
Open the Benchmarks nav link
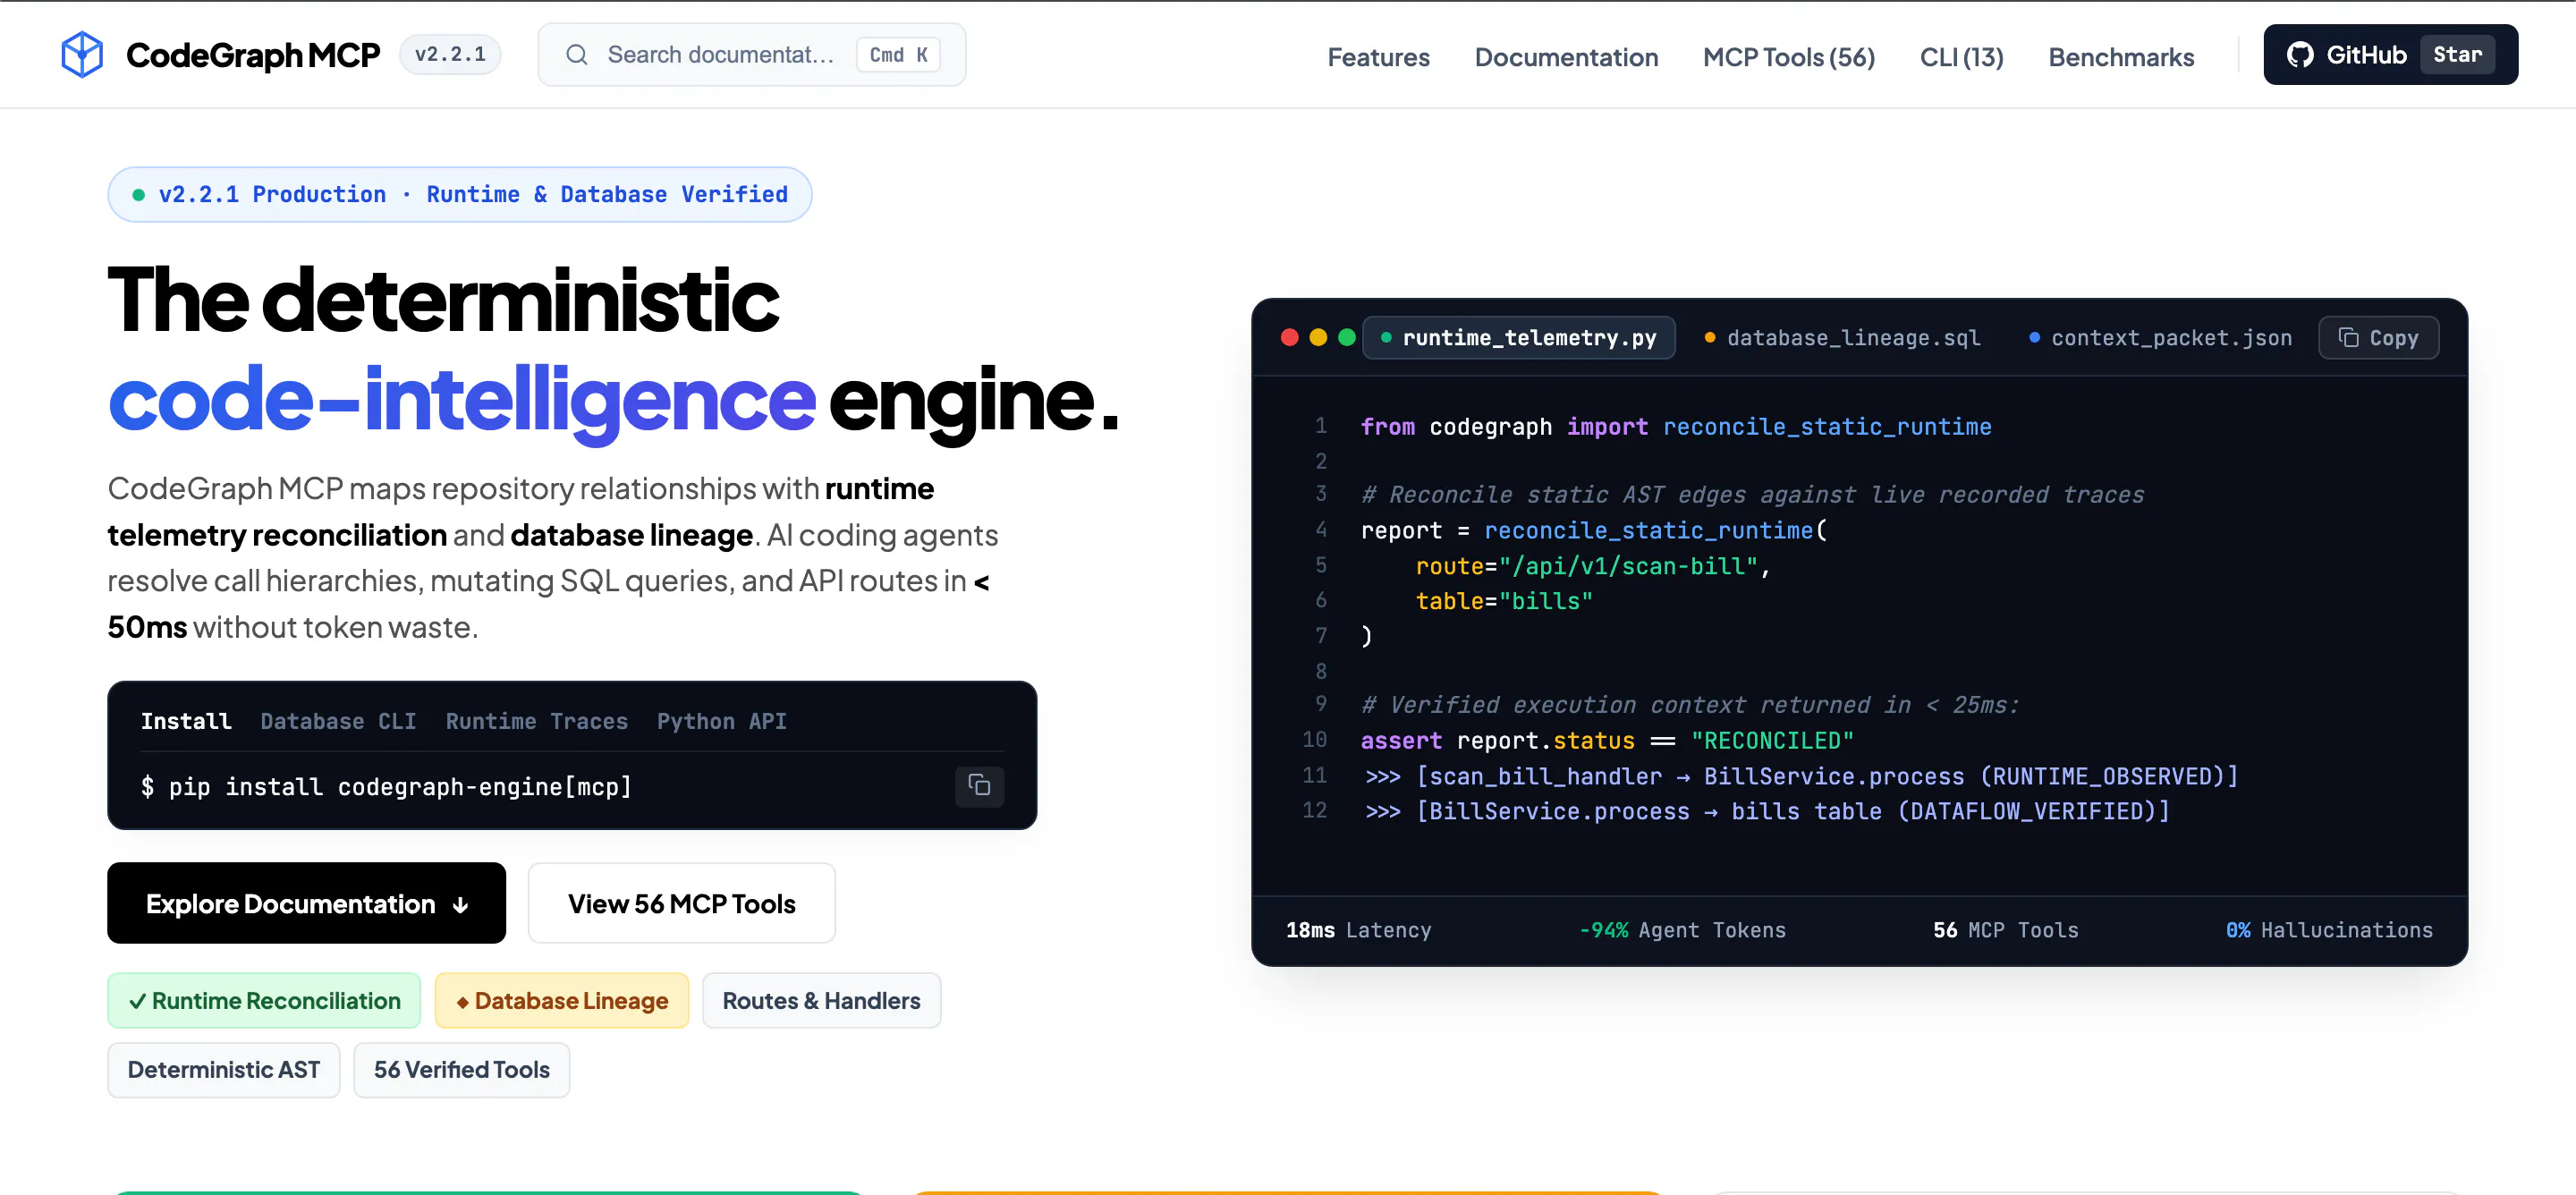(2121, 57)
